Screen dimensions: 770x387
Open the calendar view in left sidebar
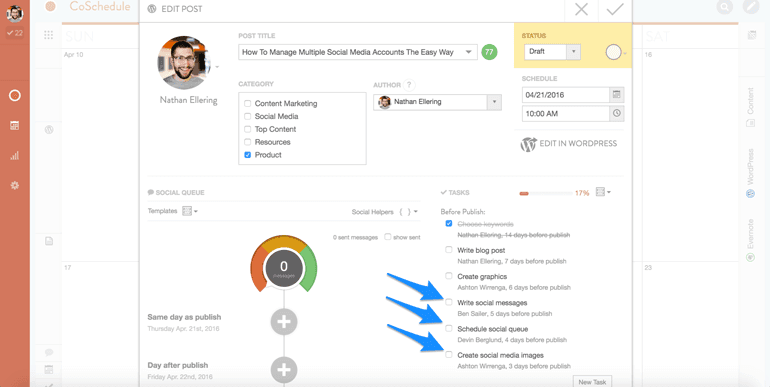point(15,126)
